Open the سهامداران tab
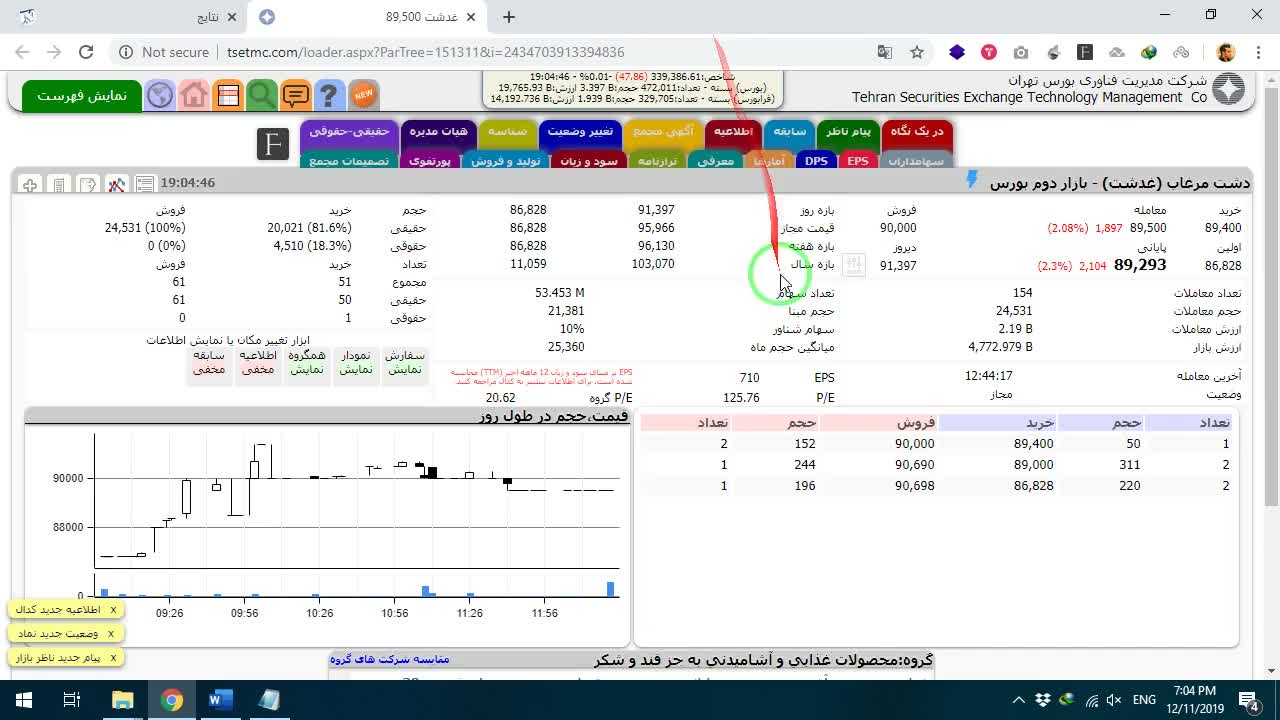1280x720 pixels. click(916, 161)
